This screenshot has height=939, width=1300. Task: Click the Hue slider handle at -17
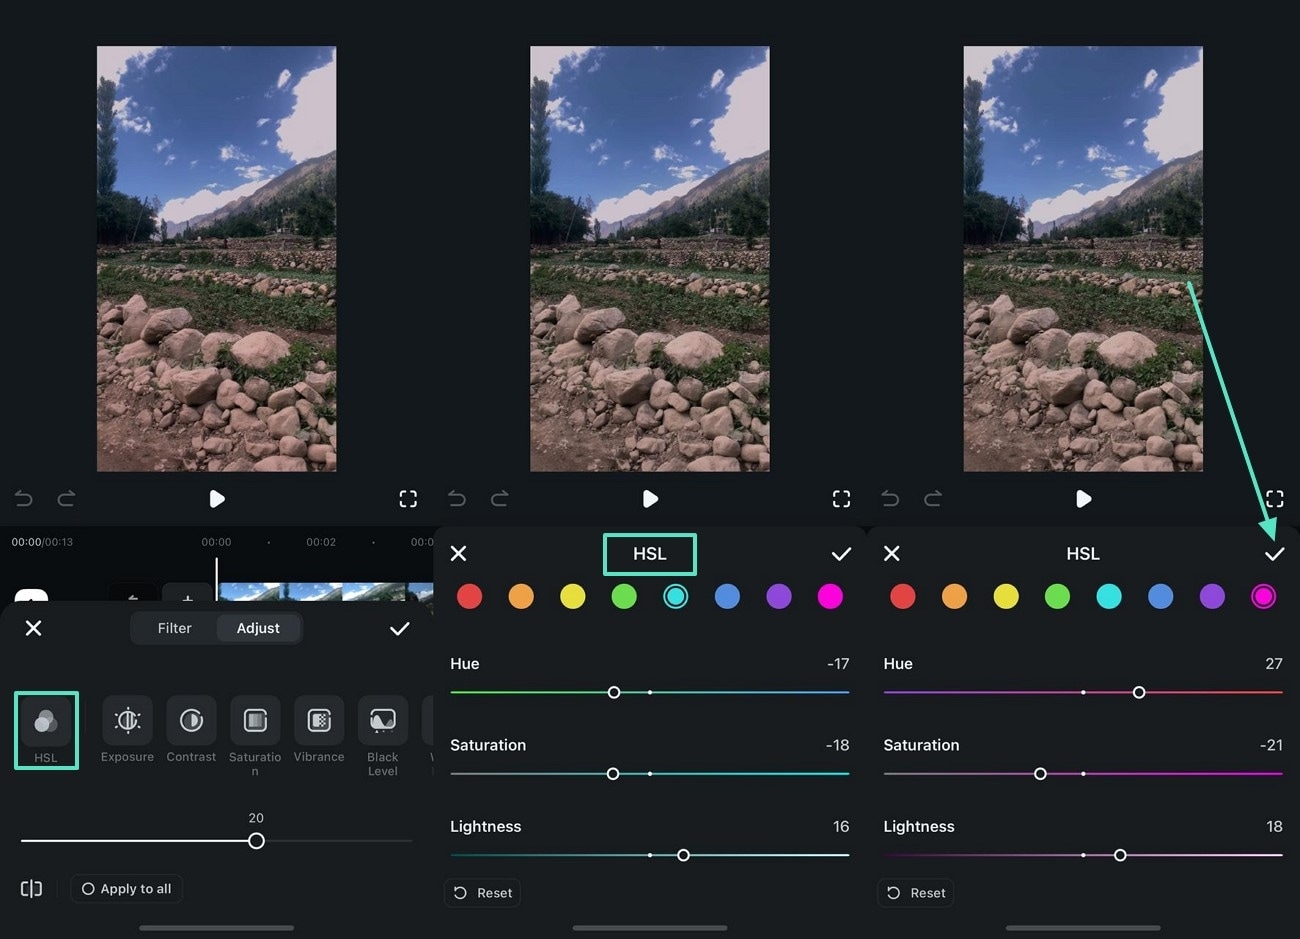tap(614, 692)
